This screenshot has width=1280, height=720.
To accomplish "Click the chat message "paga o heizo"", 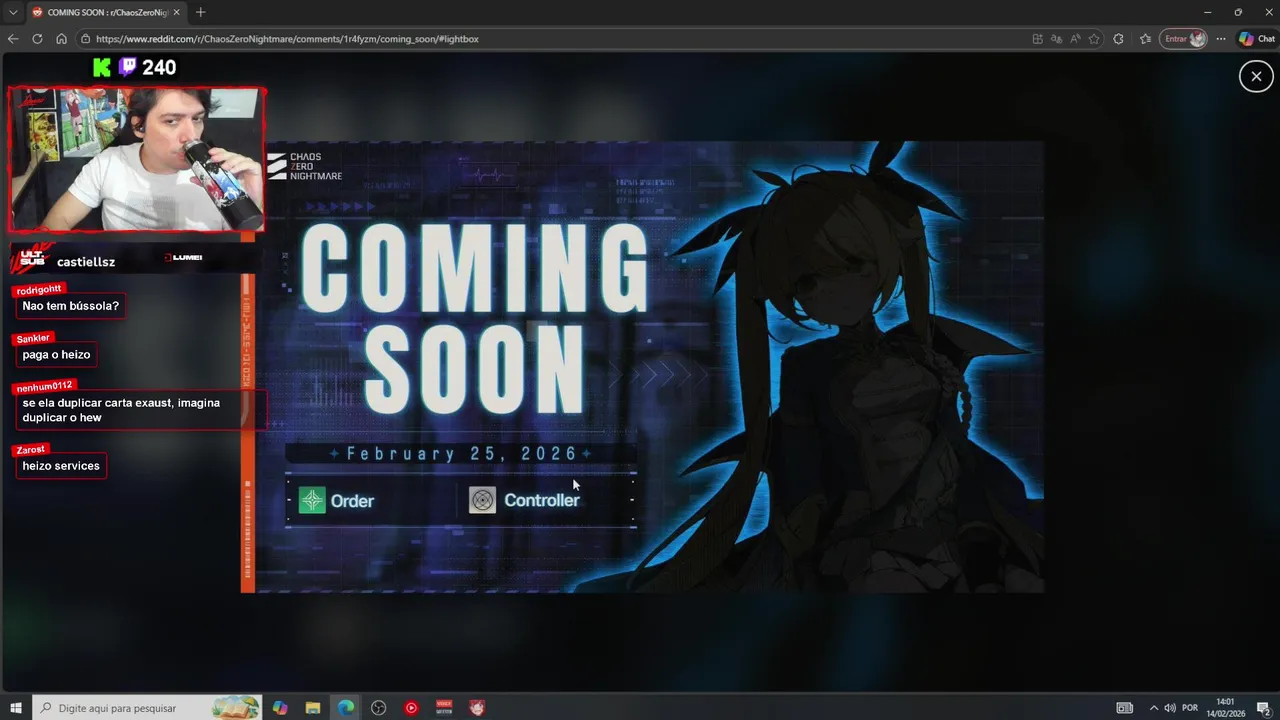I will [57, 355].
